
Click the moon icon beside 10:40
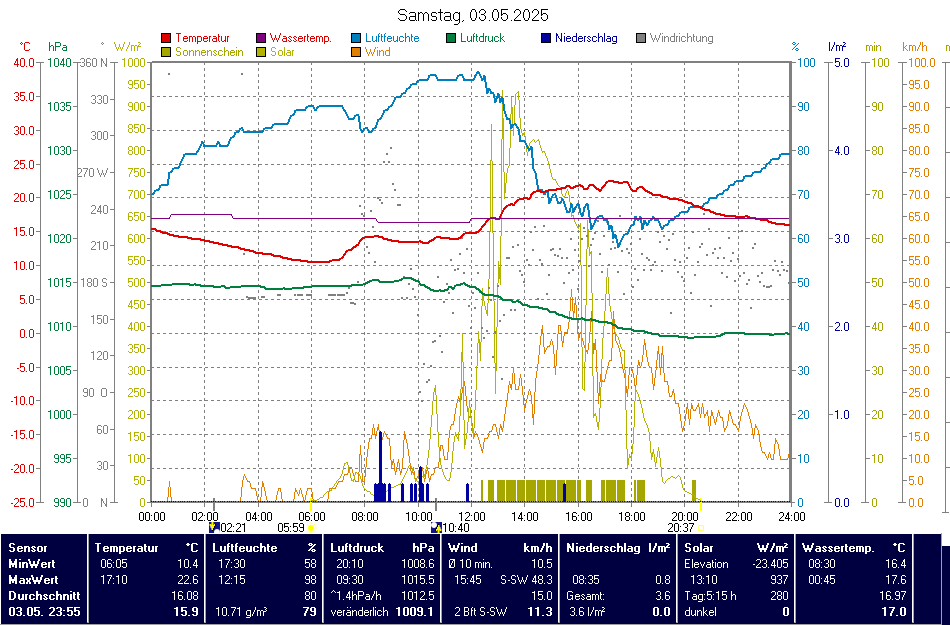pos(437,527)
